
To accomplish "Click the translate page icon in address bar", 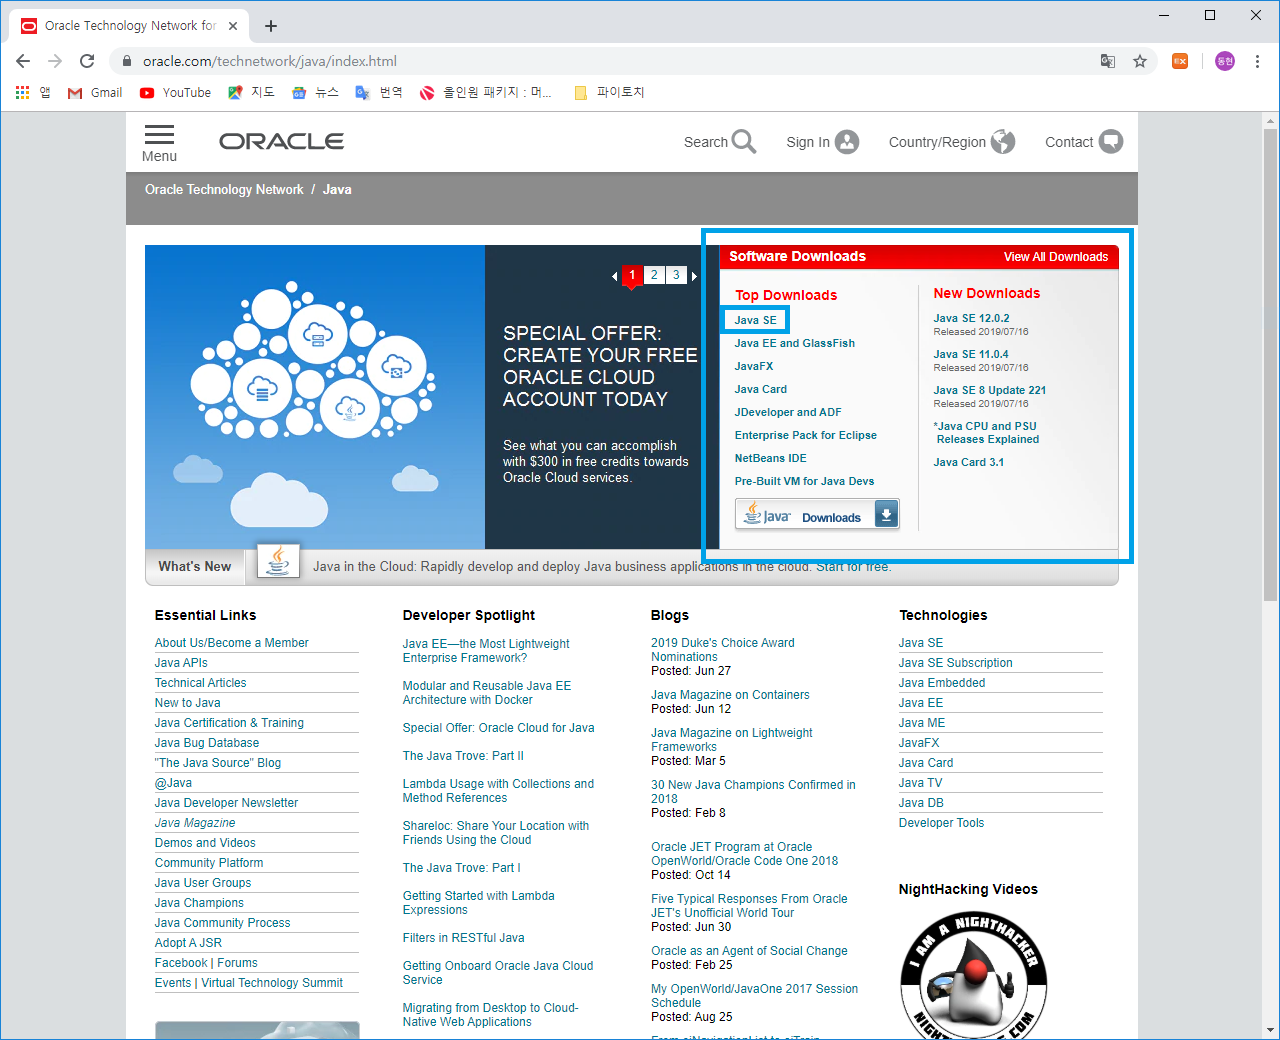I will [x=1108, y=61].
